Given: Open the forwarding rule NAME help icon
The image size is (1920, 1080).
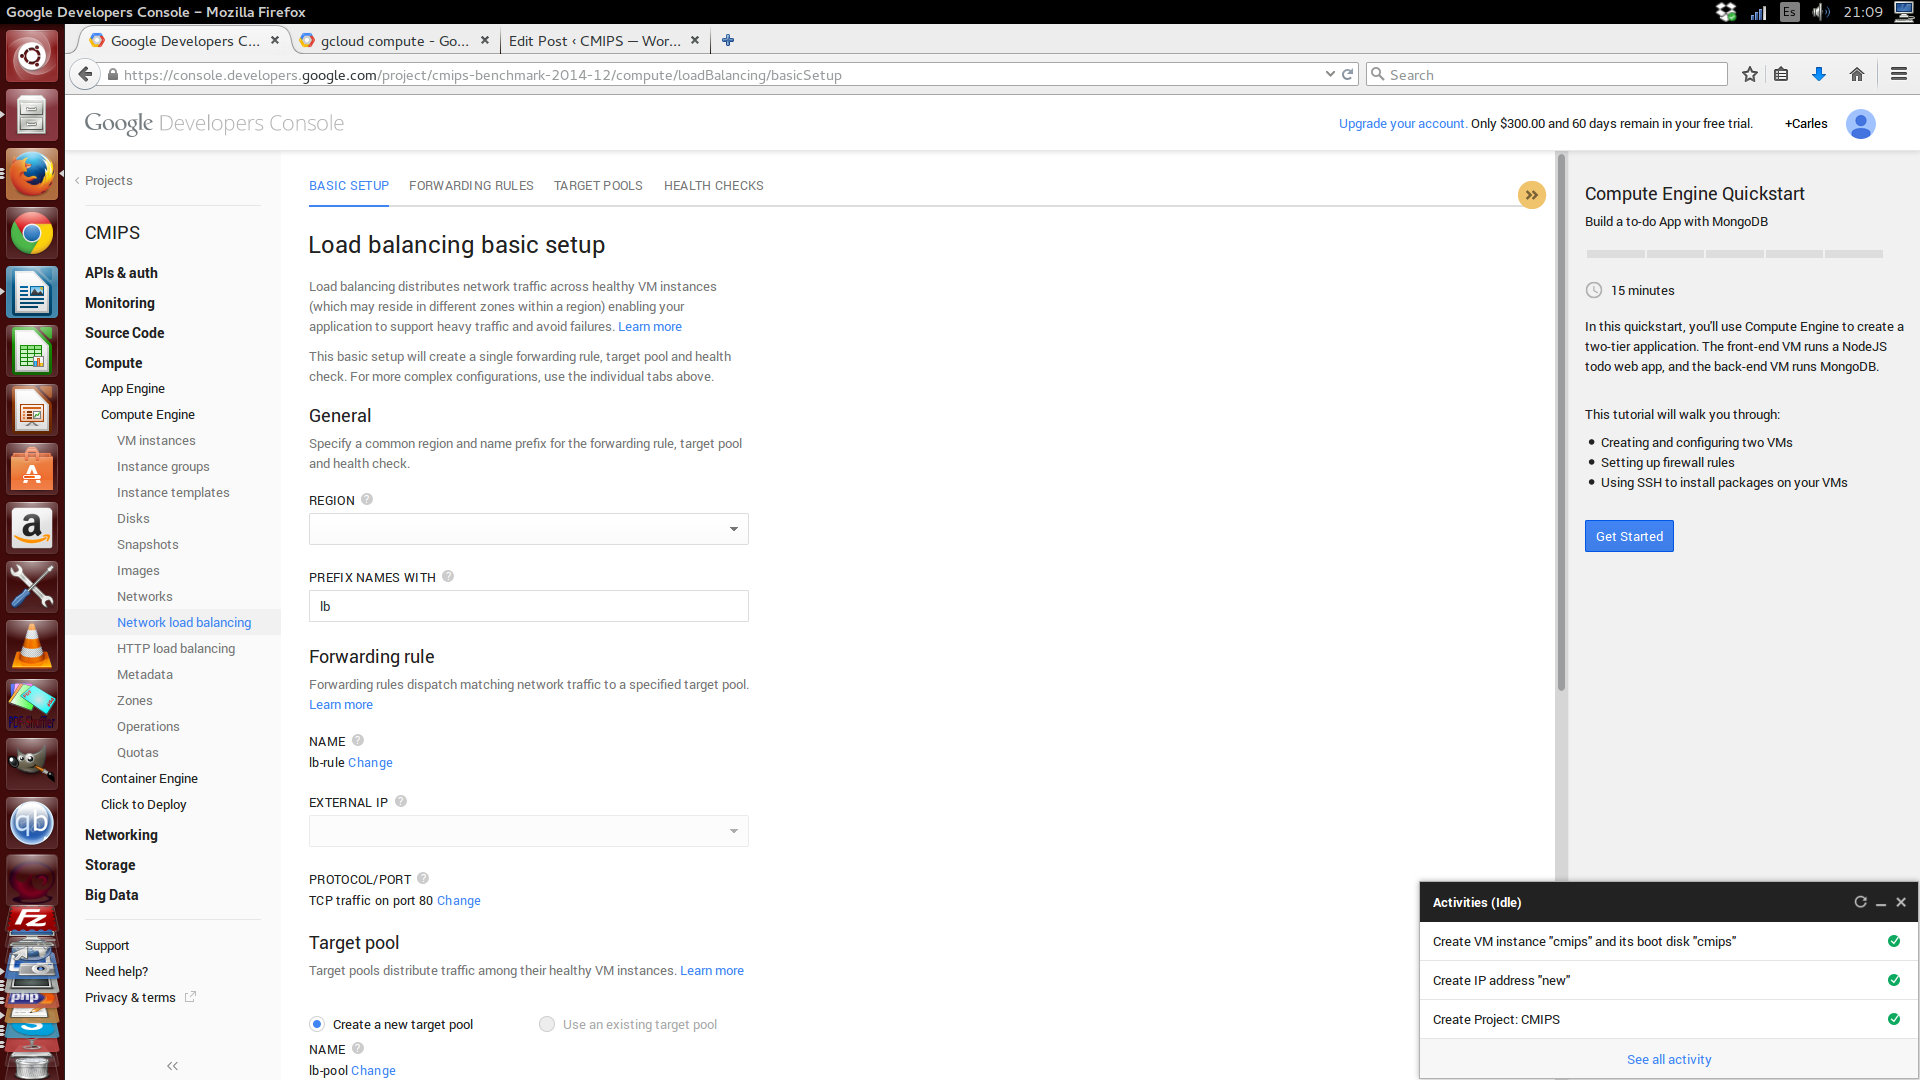Looking at the screenshot, I should (x=358, y=741).
